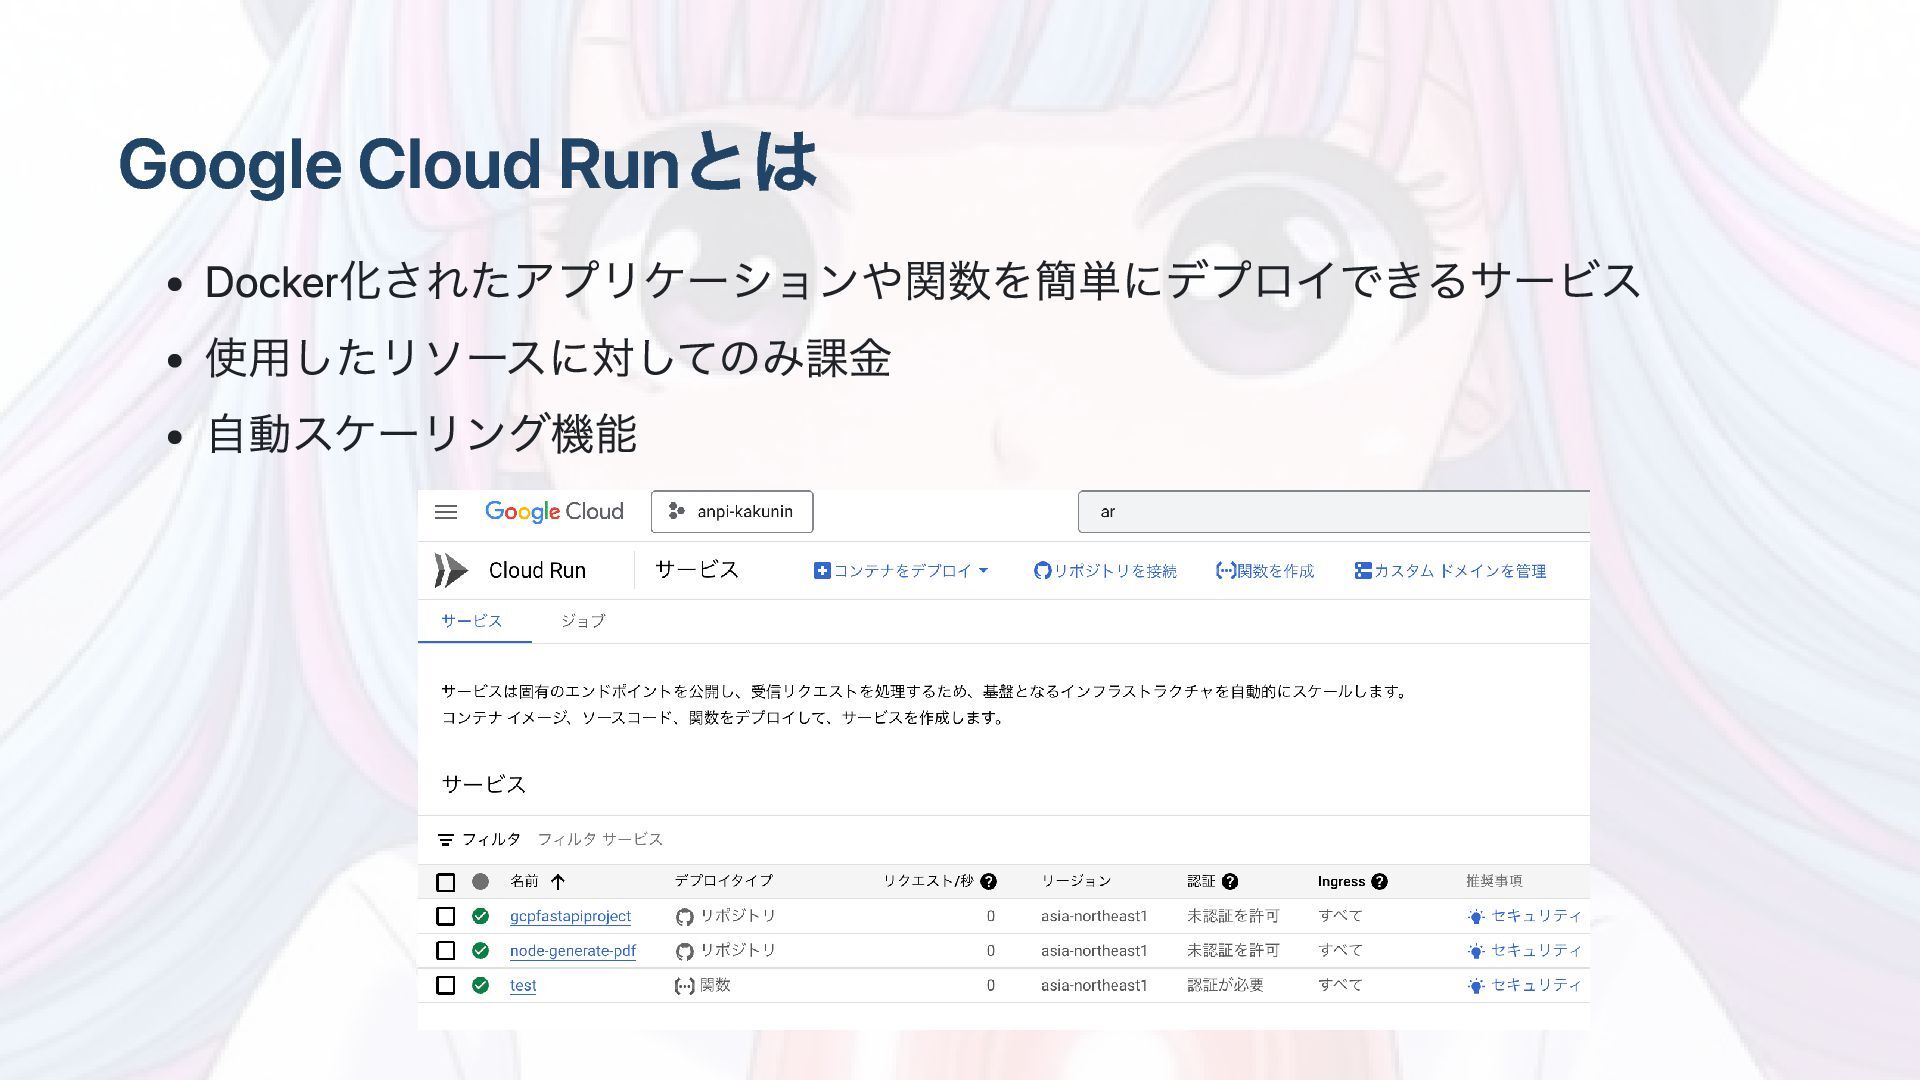Click asia-northeast1 in node-generate-pdf row
This screenshot has width=1920, height=1080.
pos(1094,951)
